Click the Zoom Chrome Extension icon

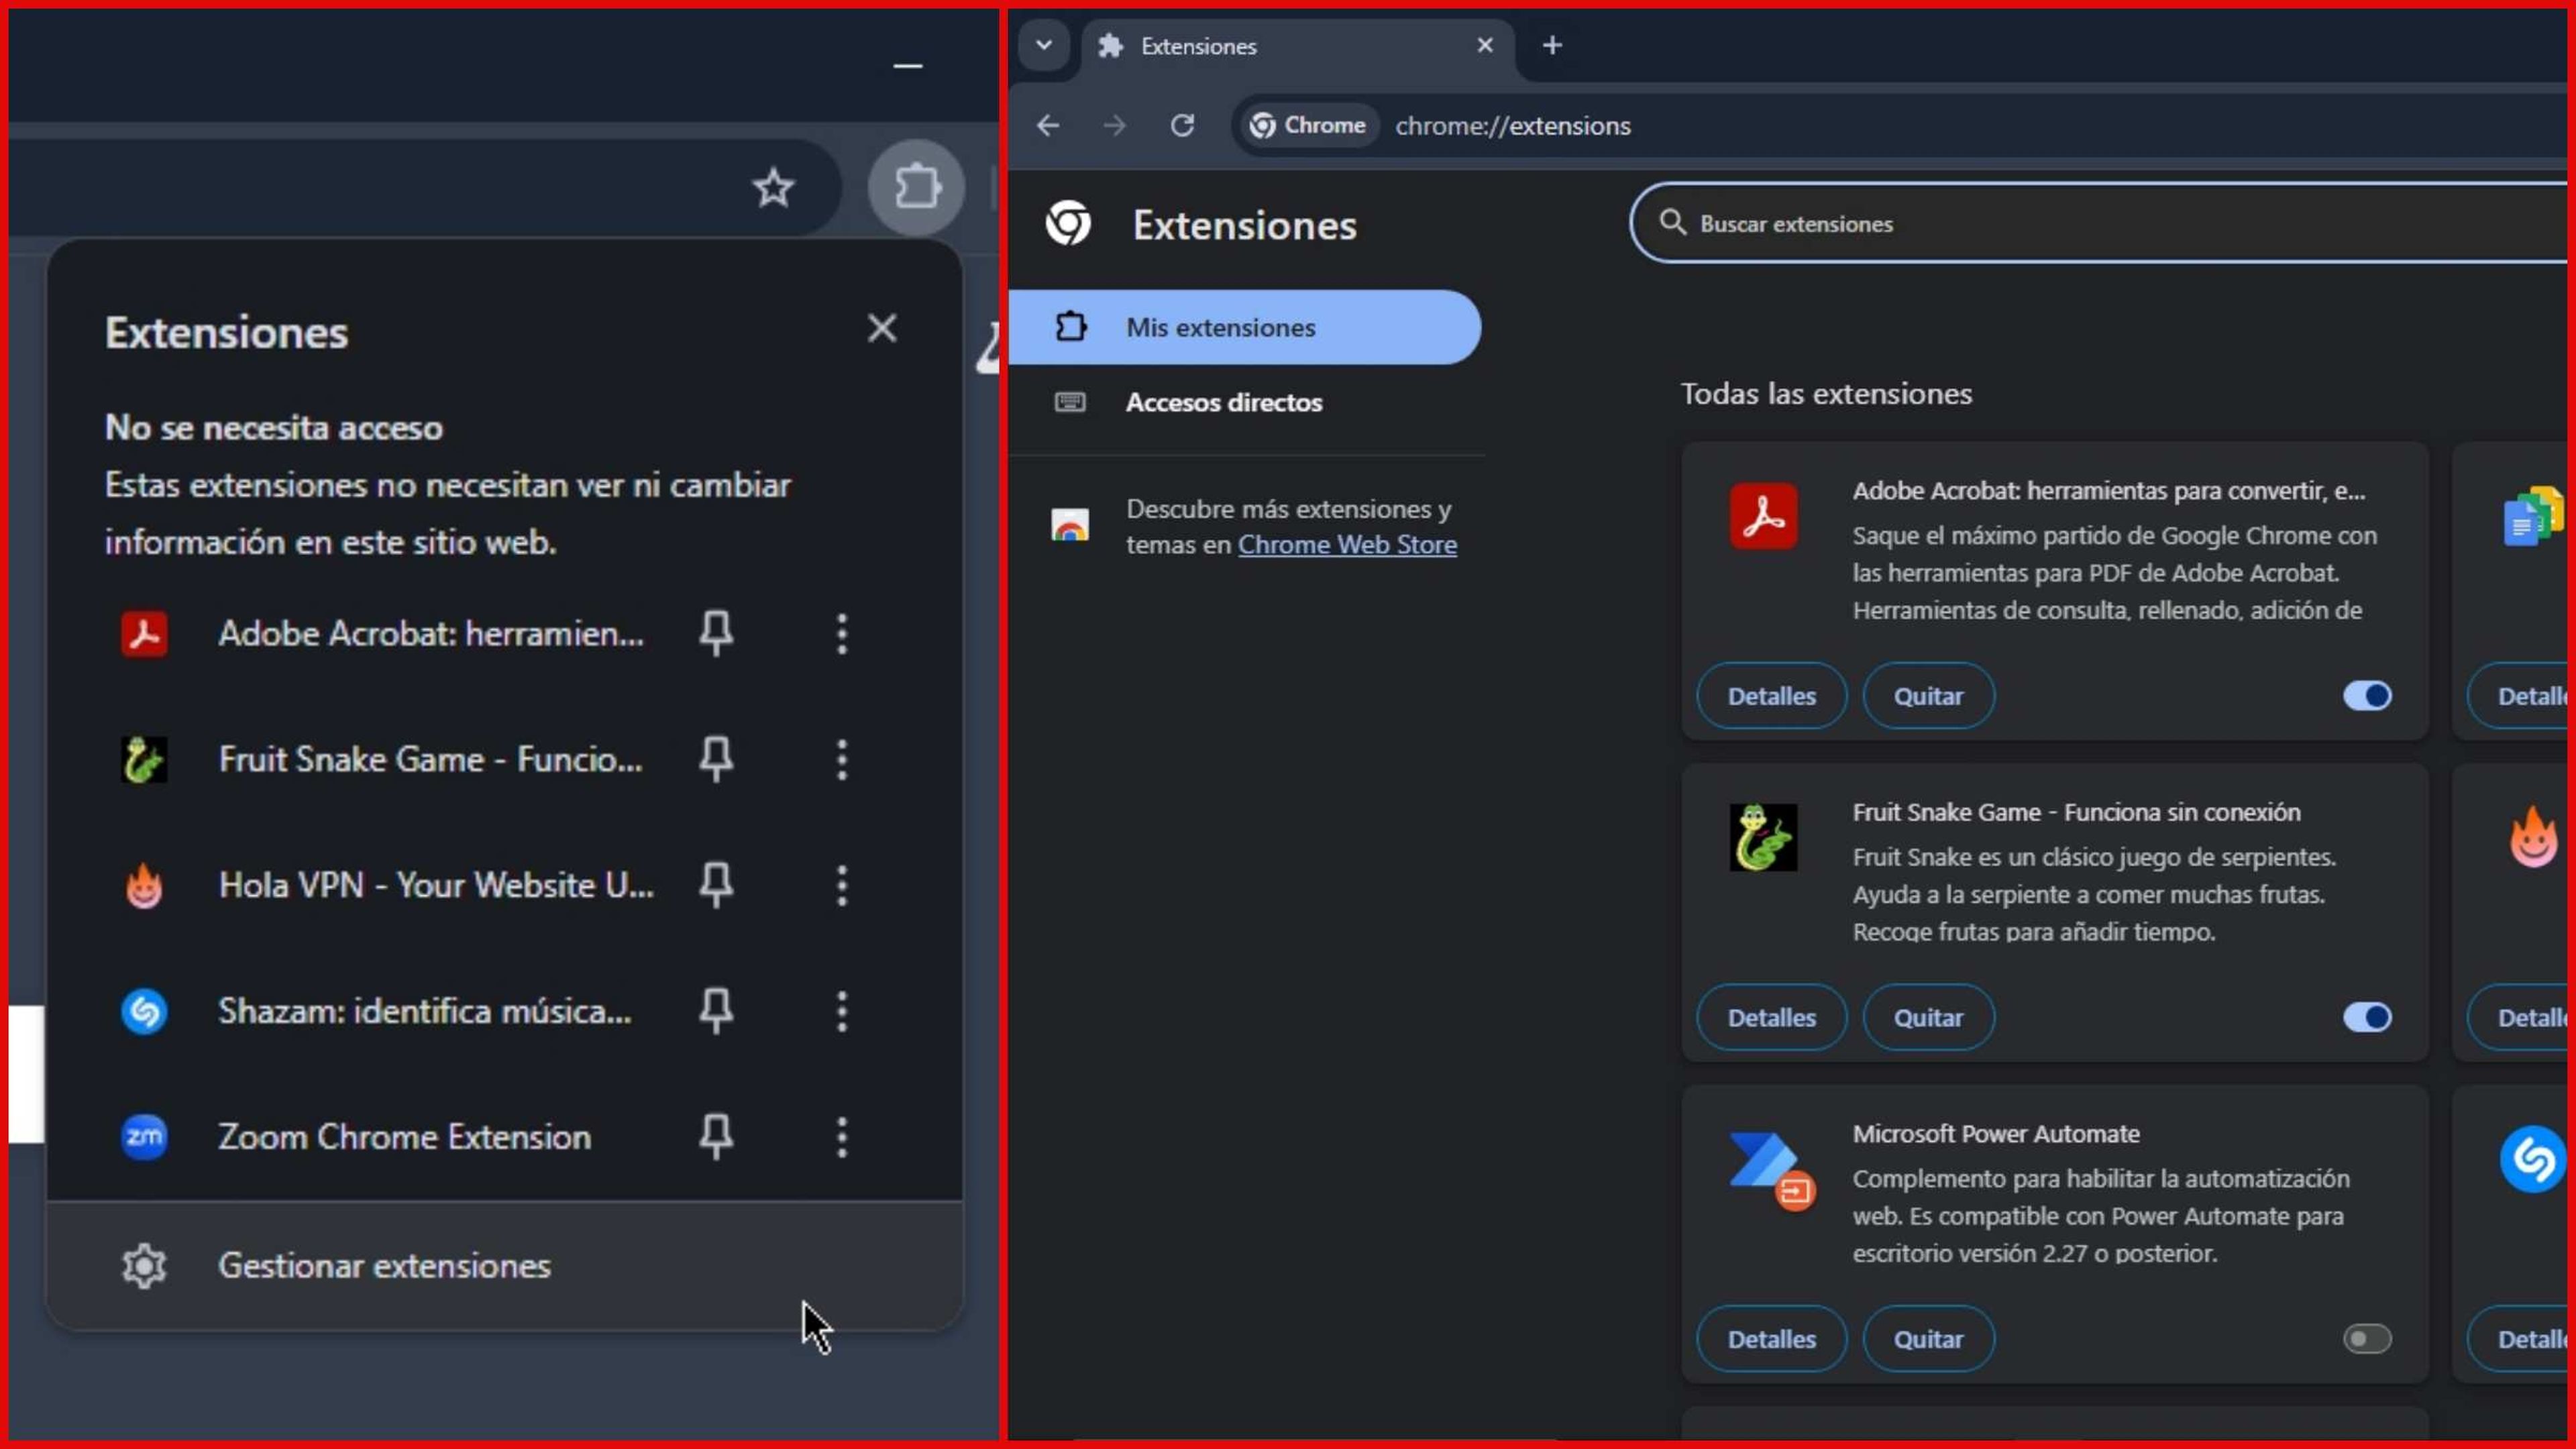(144, 1136)
